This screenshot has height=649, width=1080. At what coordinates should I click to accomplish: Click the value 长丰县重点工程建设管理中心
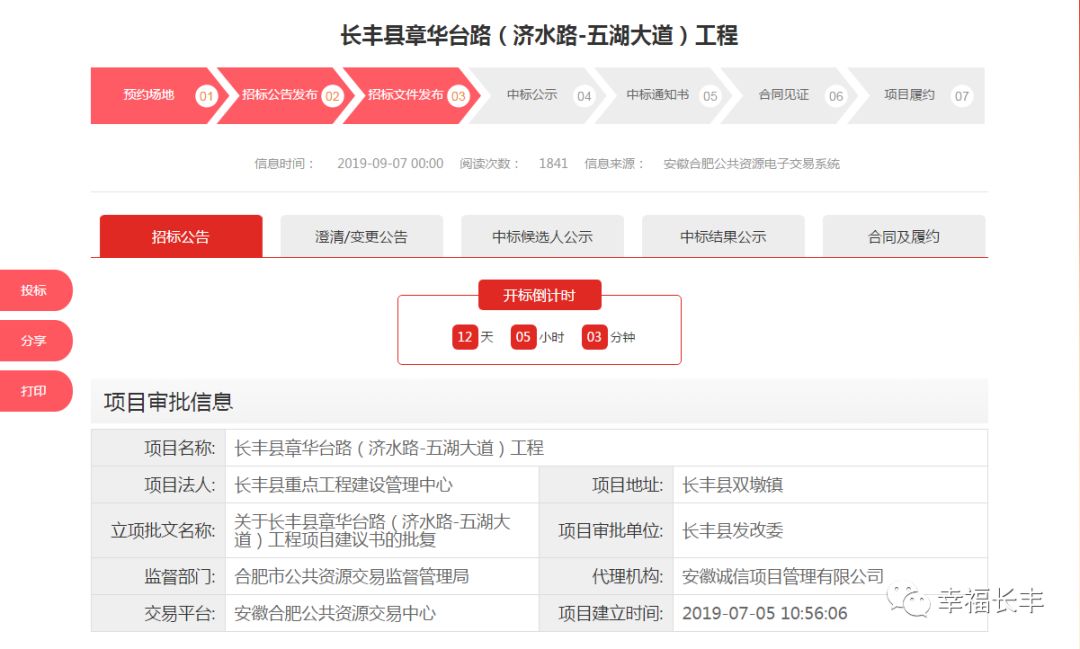[343, 484]
